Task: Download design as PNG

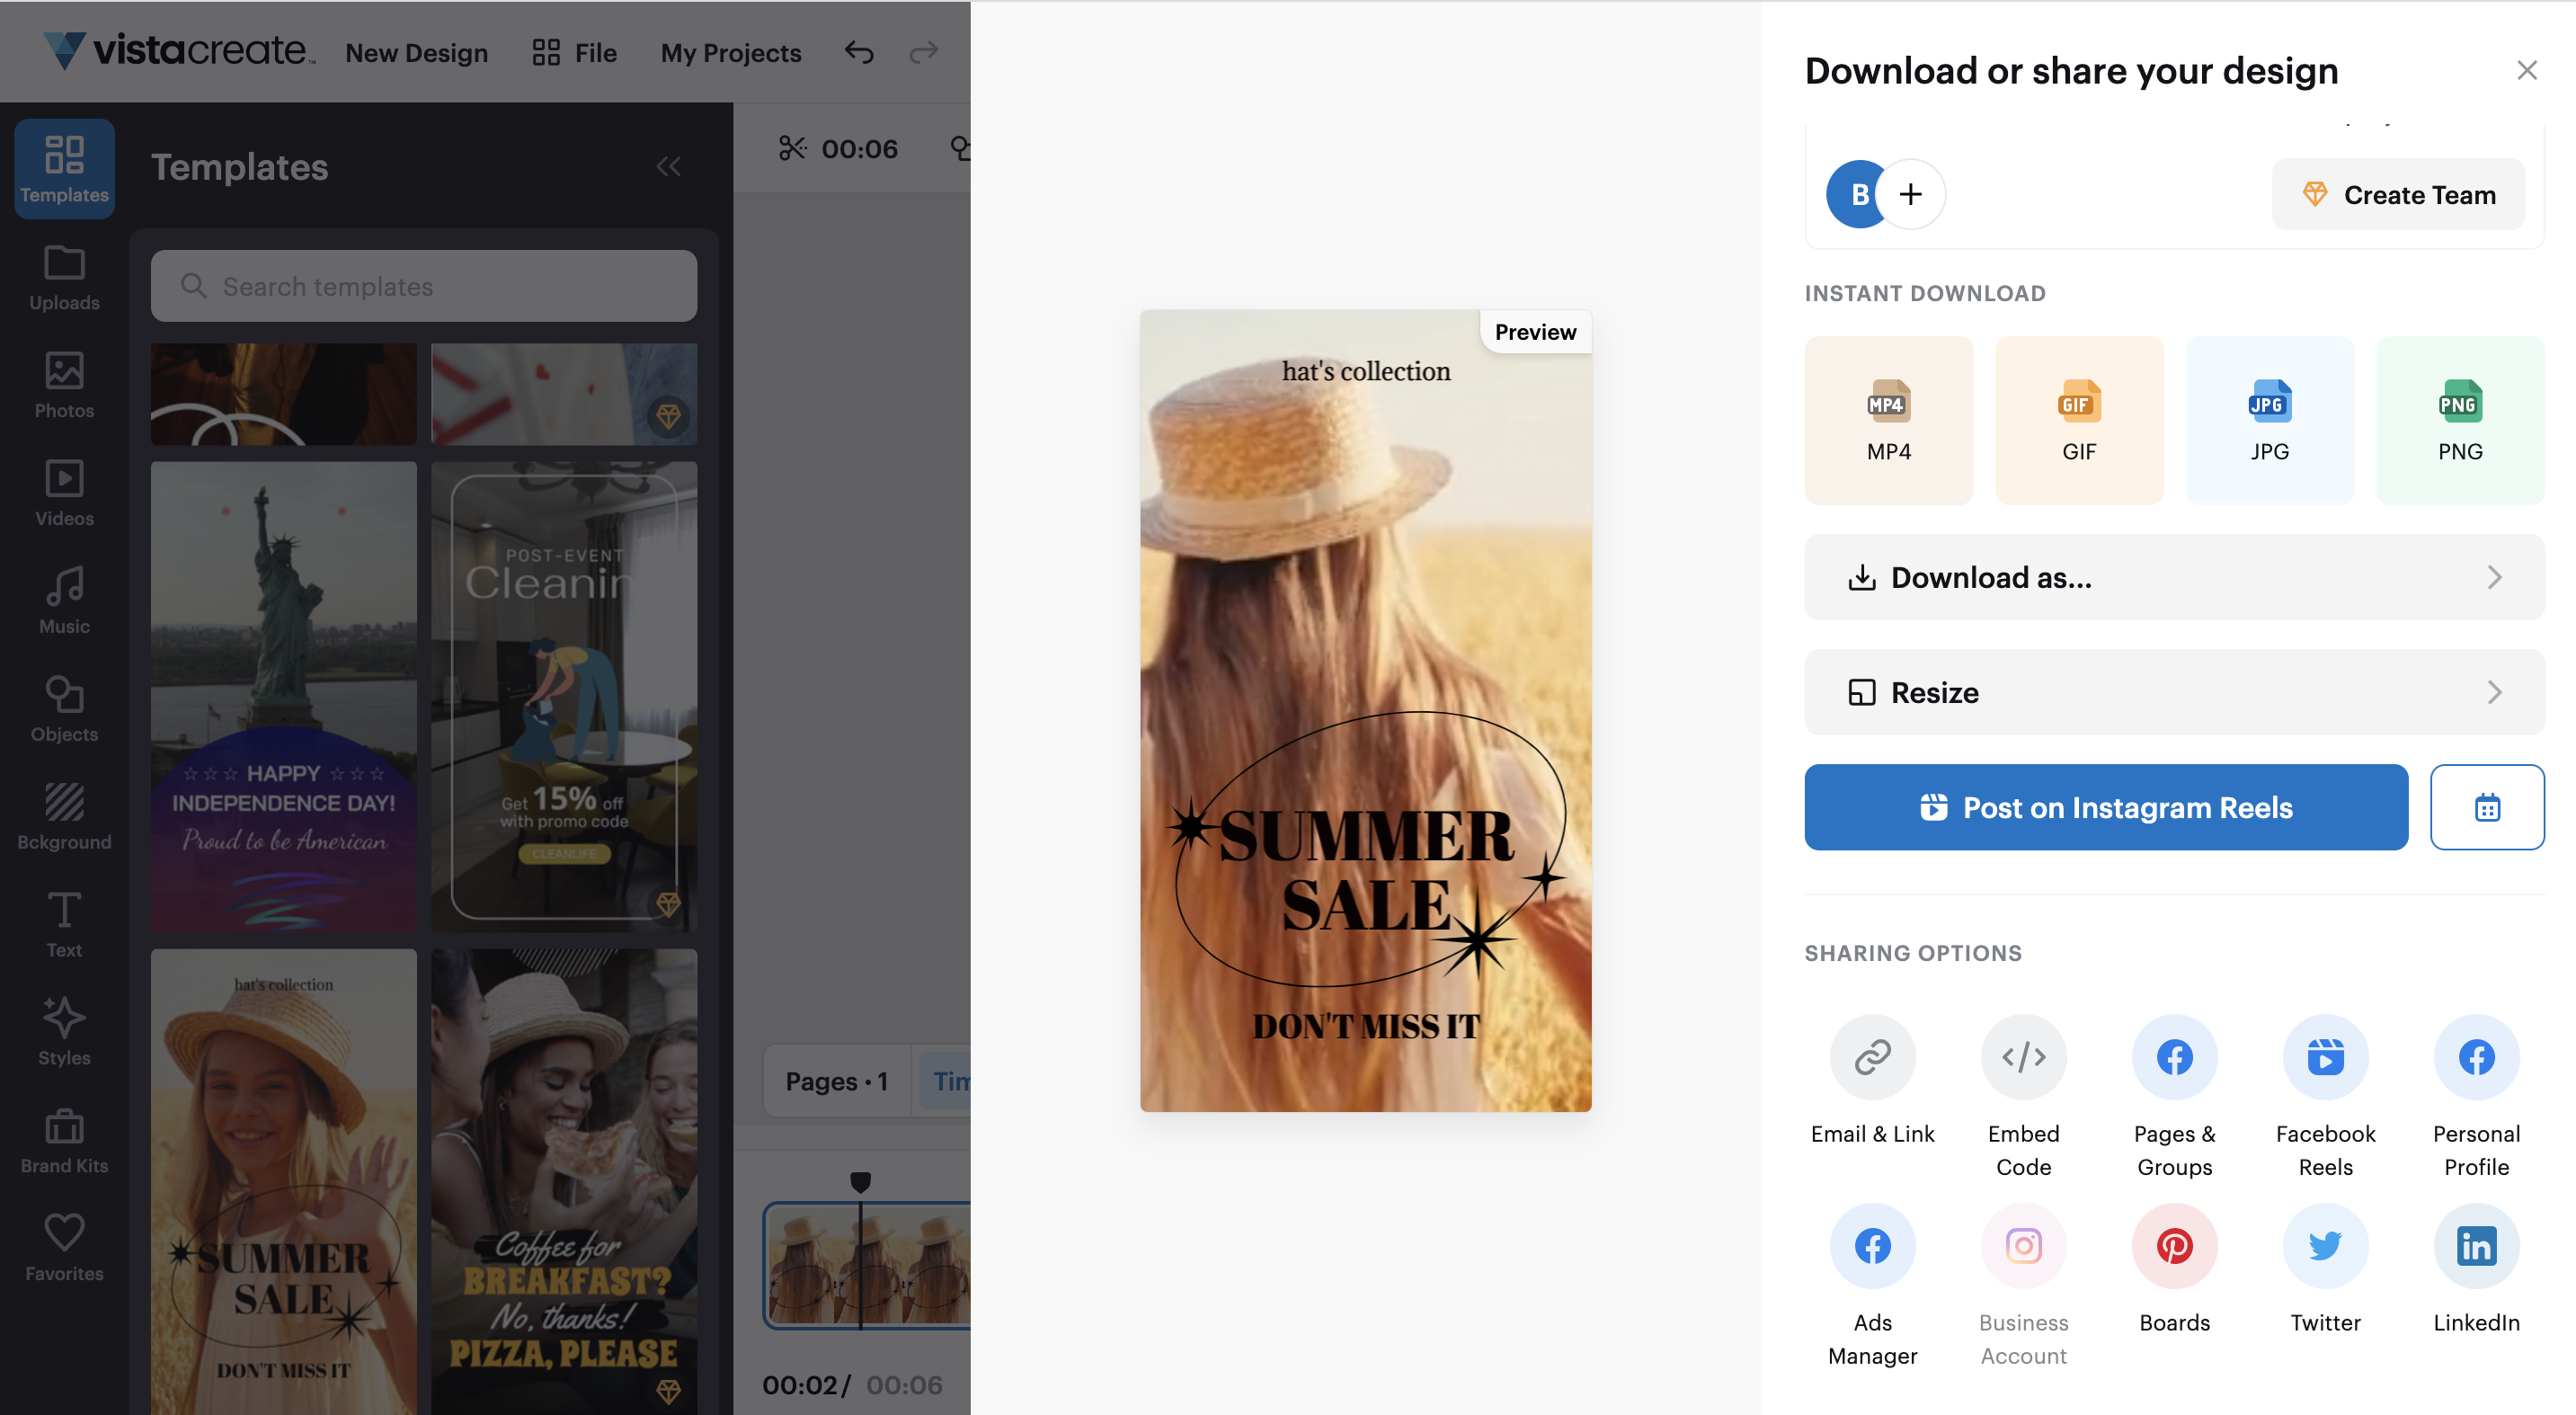Action: tap(2460, 420)
